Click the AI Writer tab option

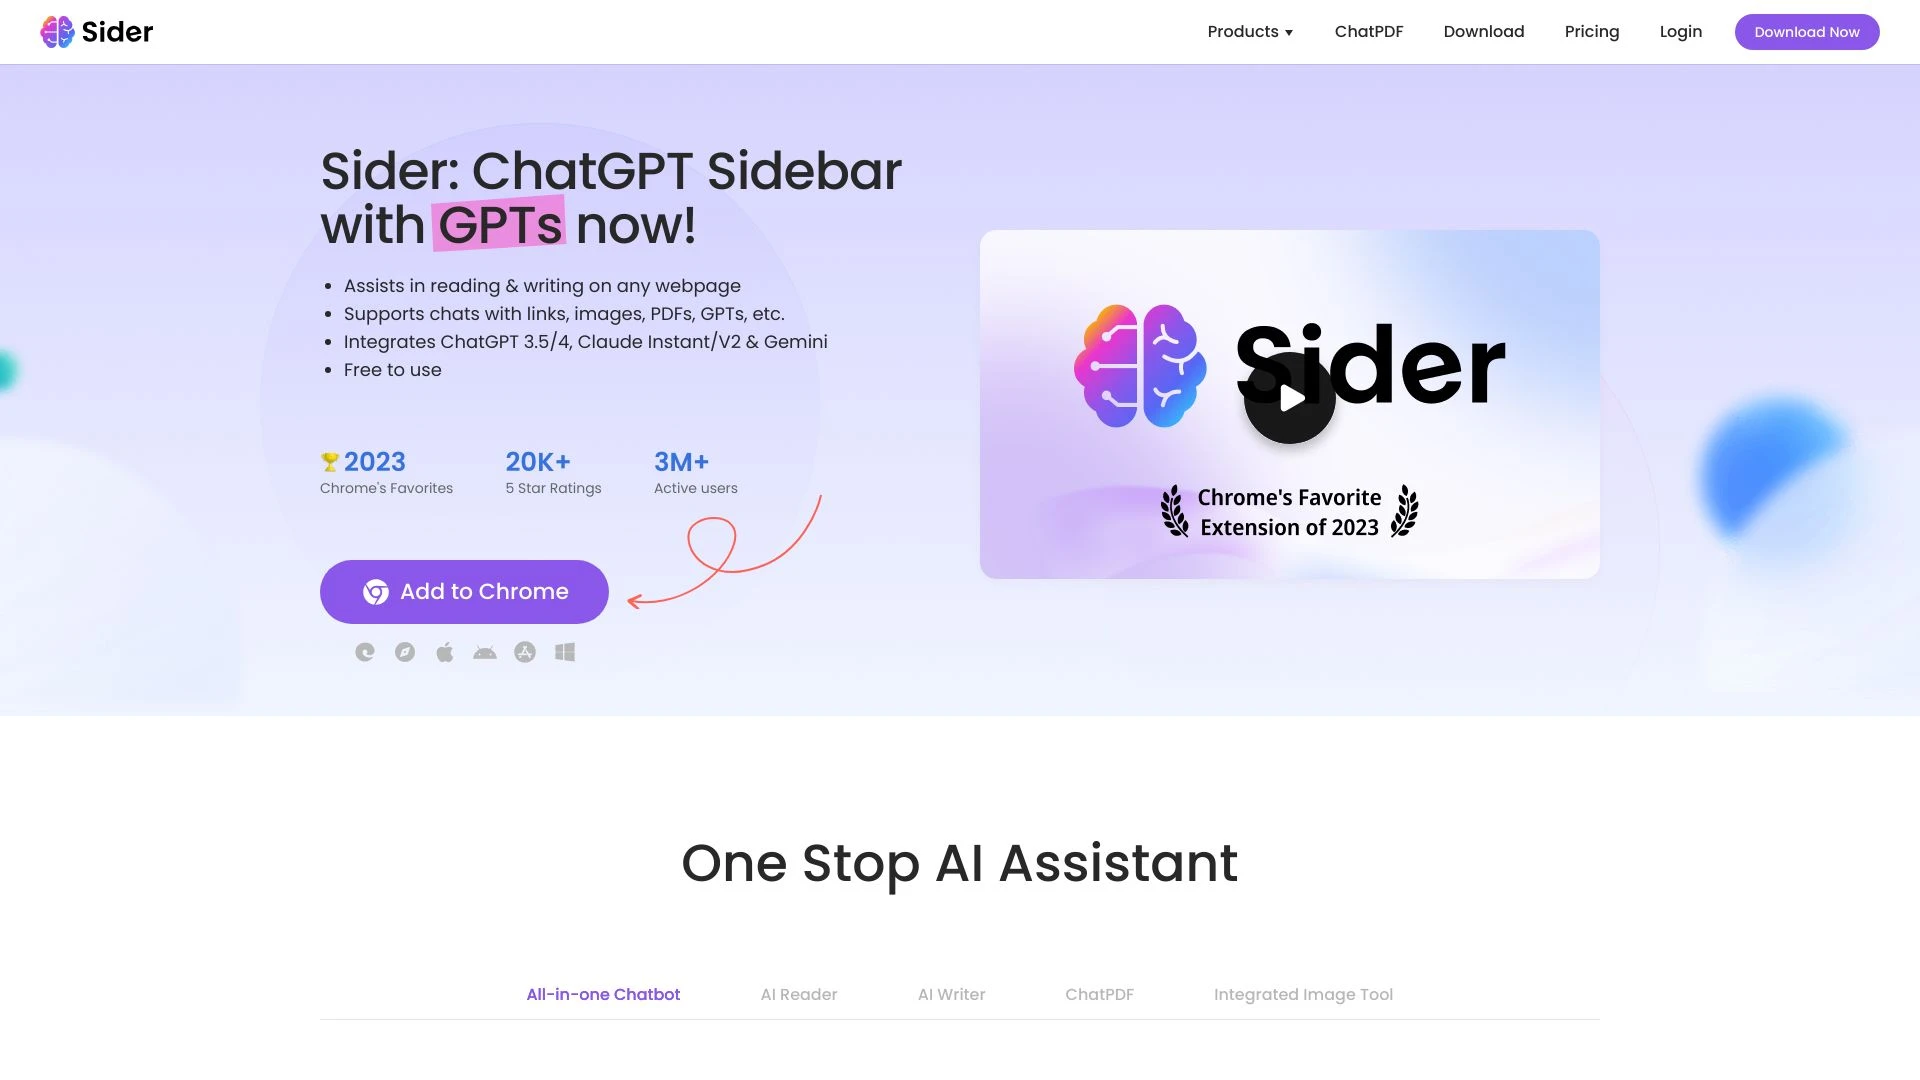pyautogui.click(x=952, y=994)
